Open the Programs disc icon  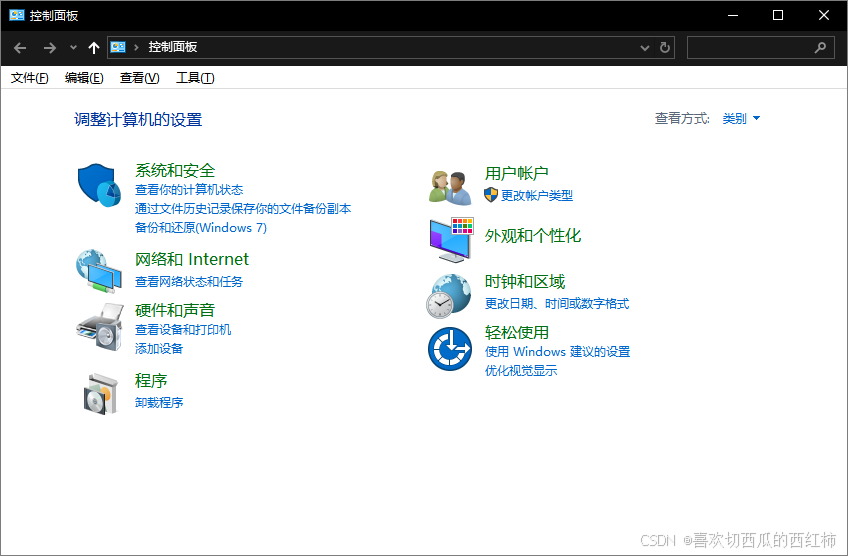[x=101, y=394]
